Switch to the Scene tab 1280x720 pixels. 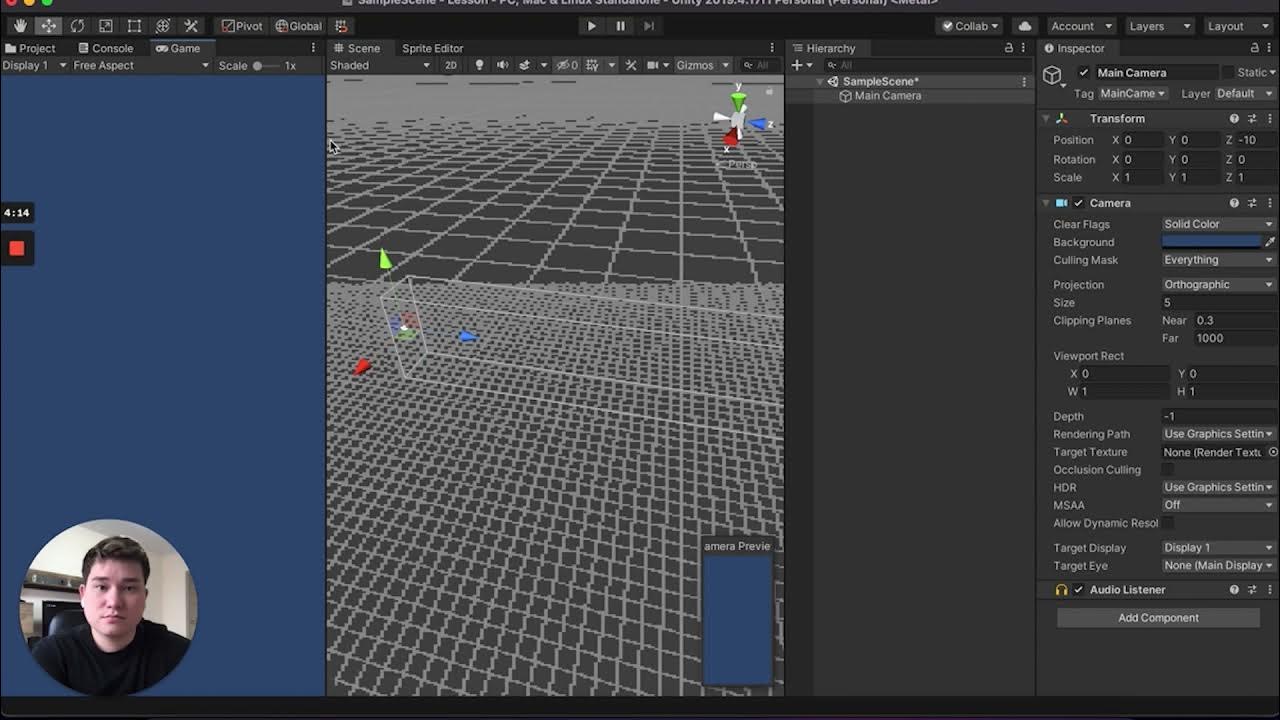coord(357,48)
